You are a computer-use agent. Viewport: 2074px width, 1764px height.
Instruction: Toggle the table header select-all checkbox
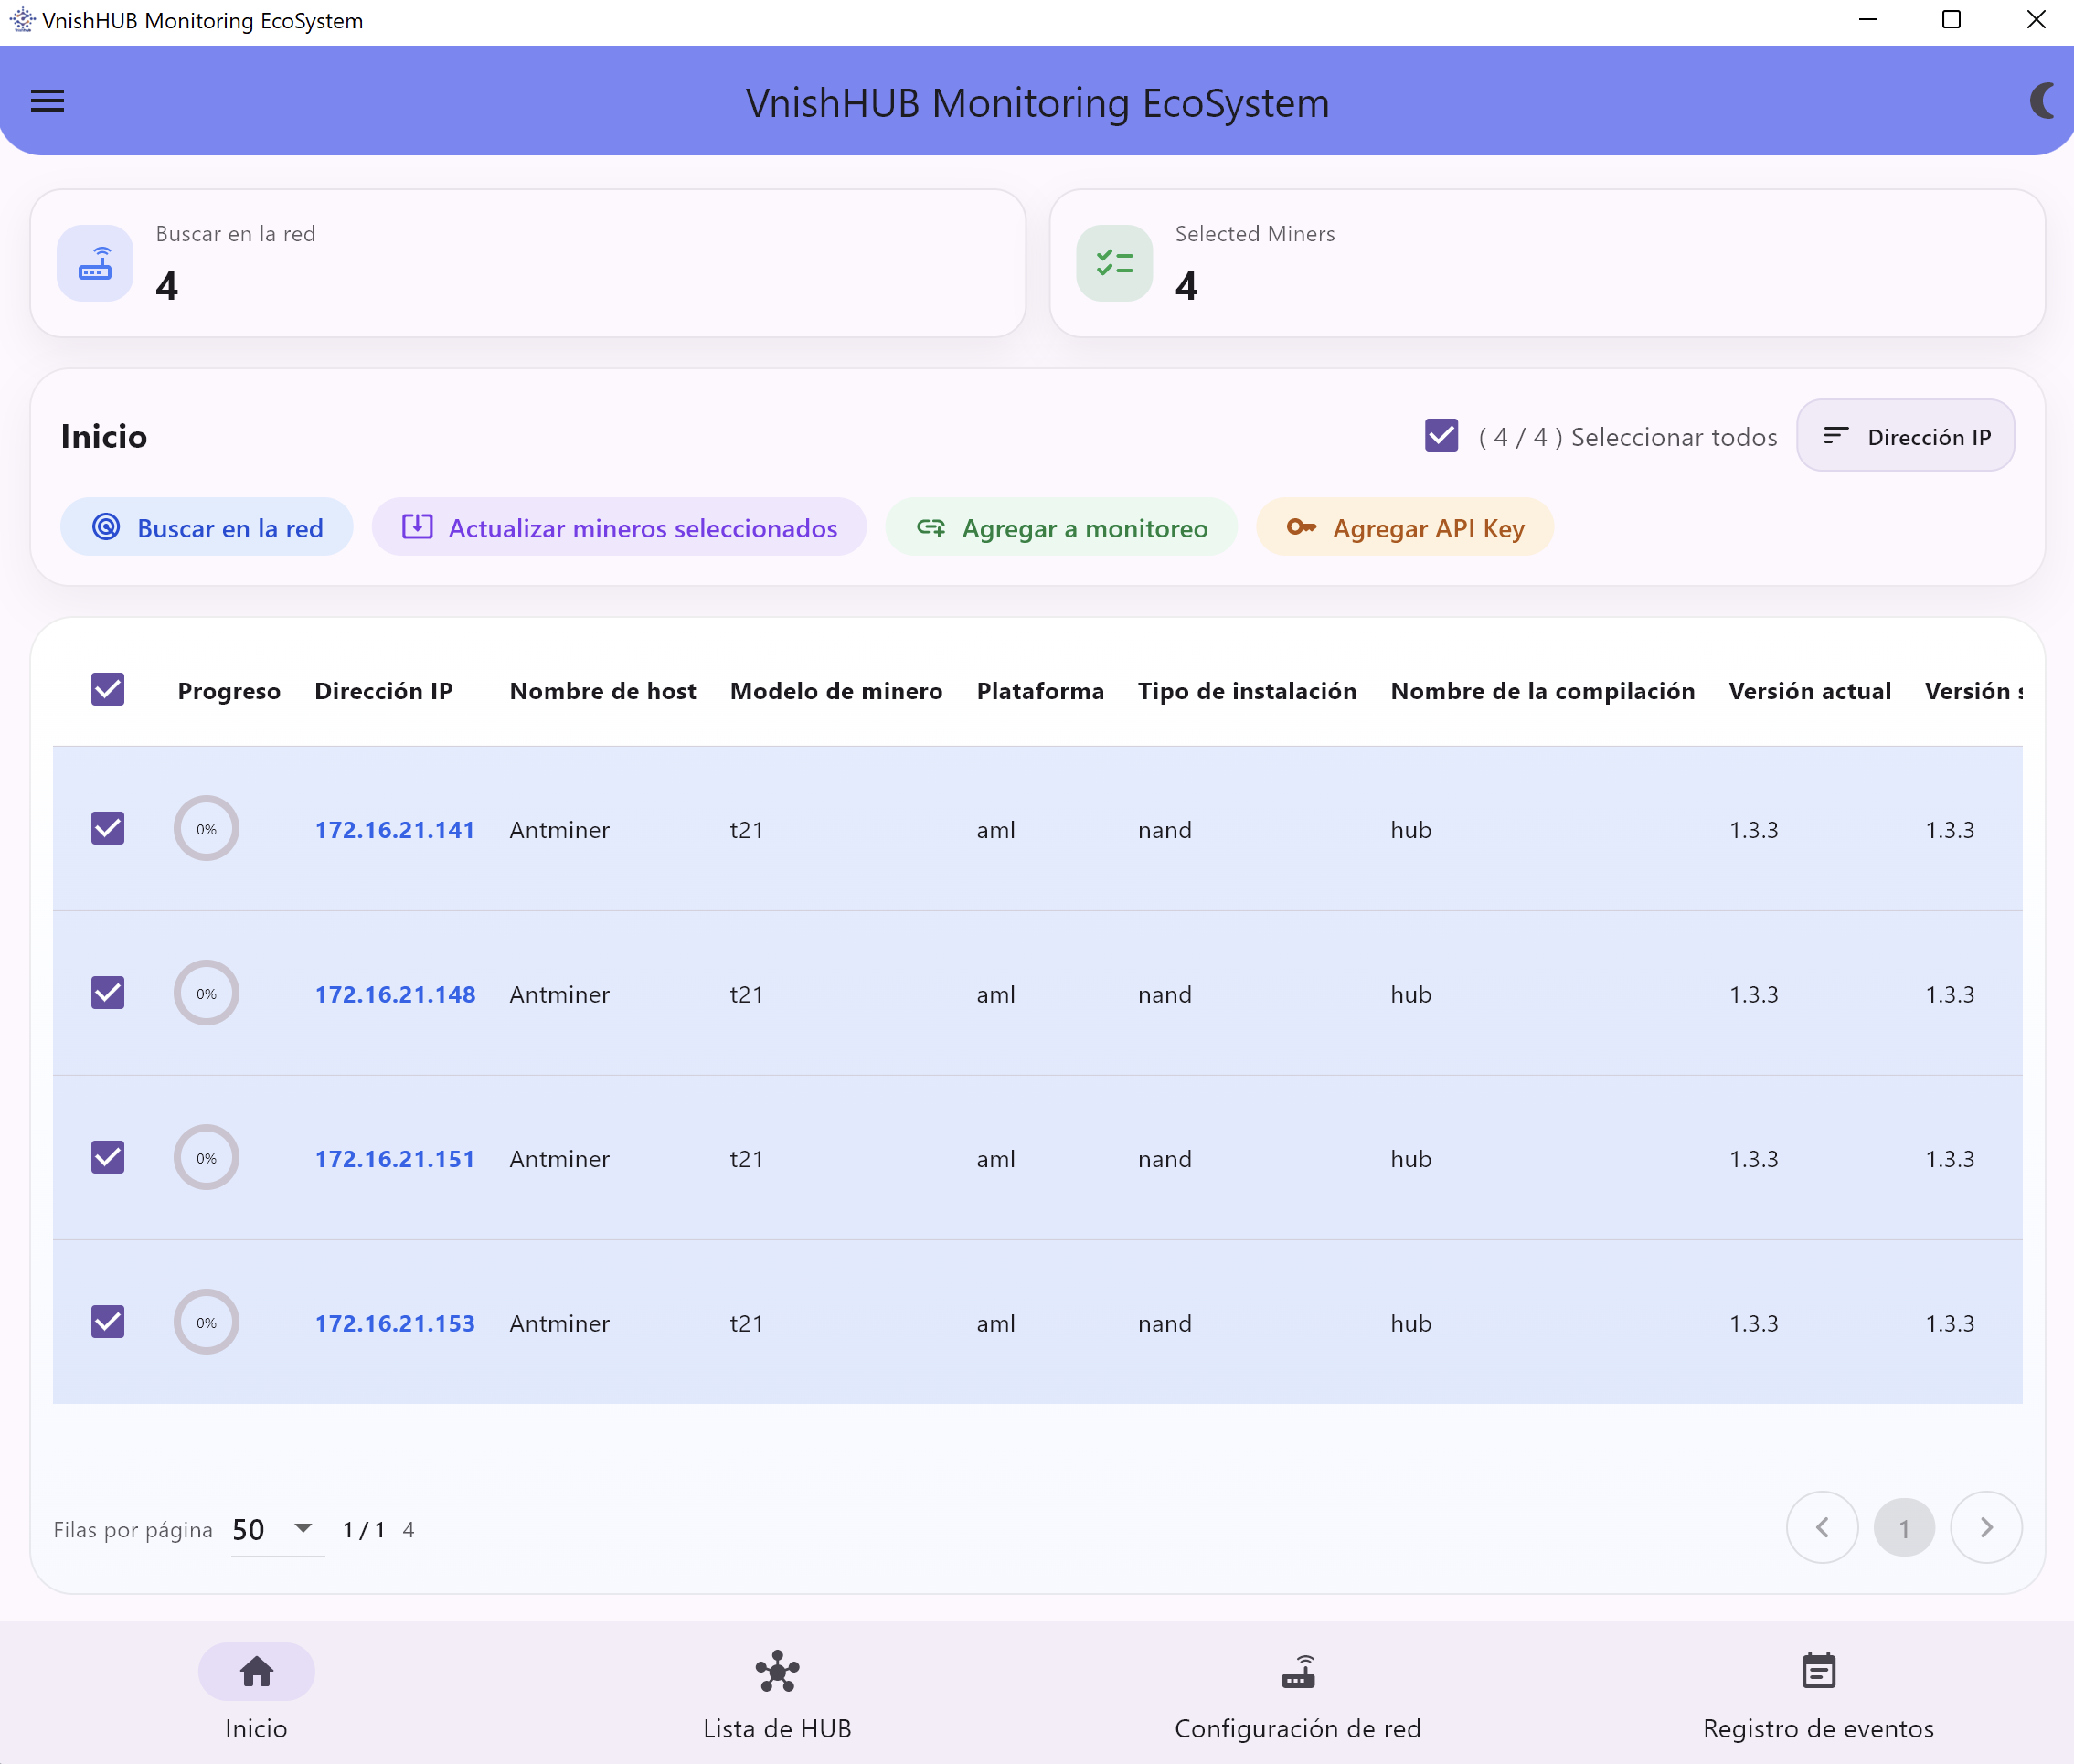point(108,690)
